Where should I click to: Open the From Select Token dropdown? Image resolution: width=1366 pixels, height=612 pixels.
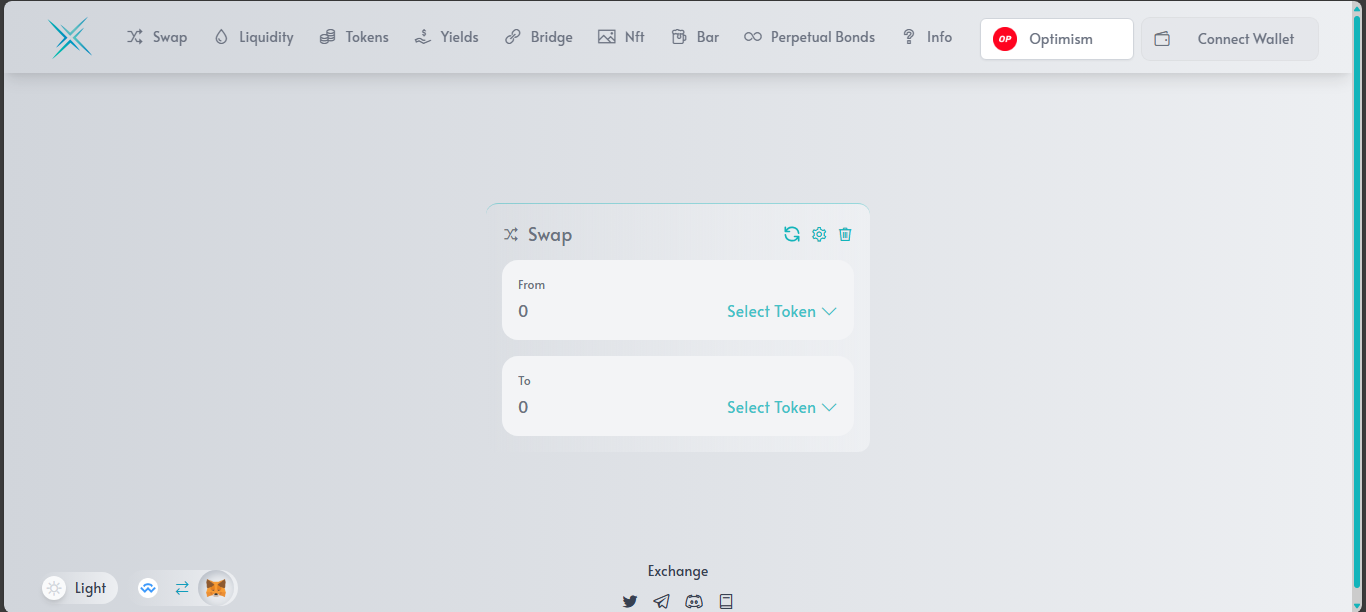click(x=781, y=312)
